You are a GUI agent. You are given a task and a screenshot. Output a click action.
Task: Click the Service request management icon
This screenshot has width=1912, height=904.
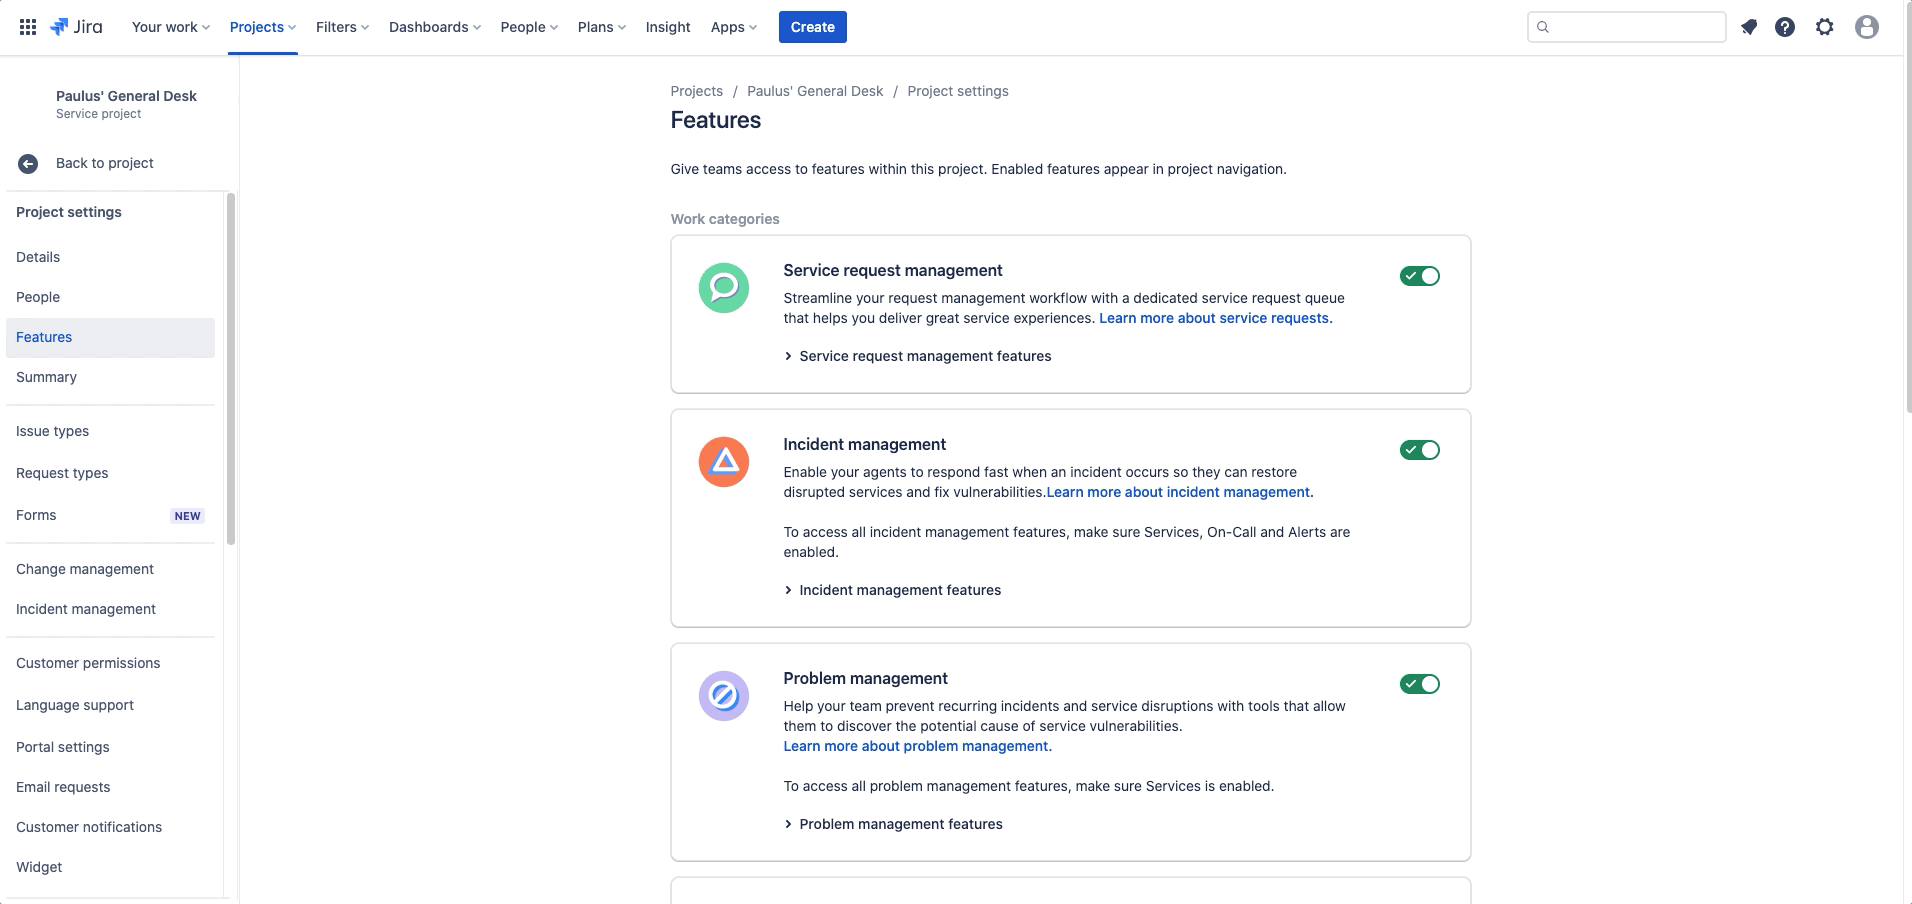tap(724, 288)
